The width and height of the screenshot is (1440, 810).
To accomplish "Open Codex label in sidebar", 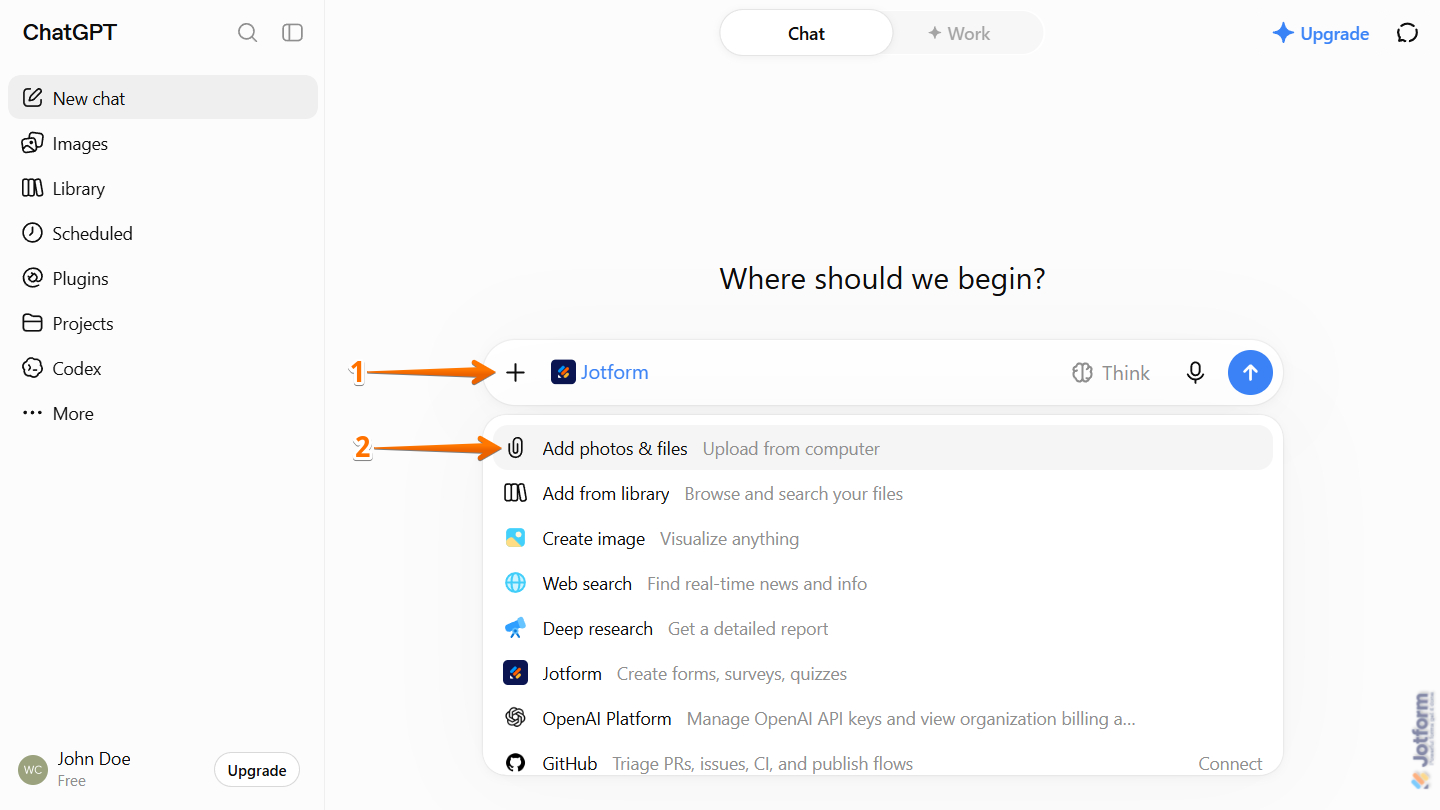I will click(77, 368).
